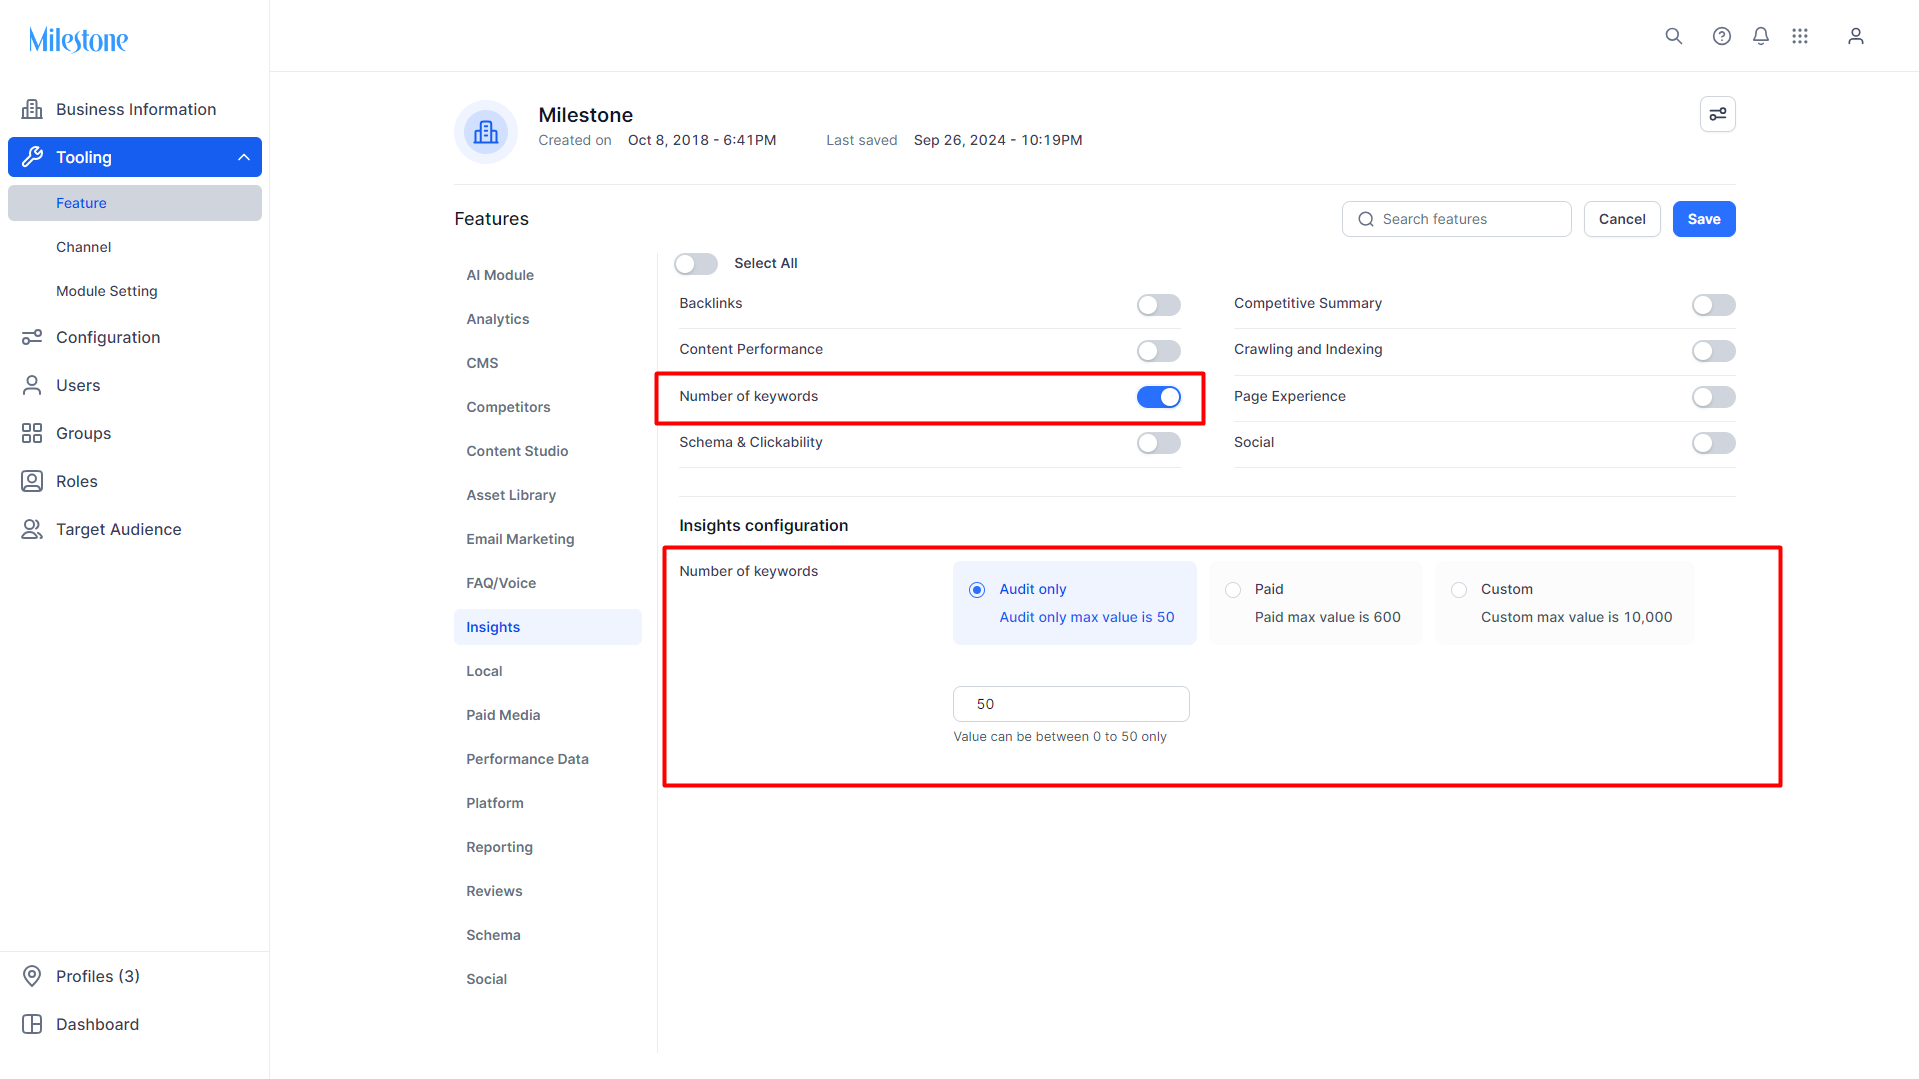Click the Business Information building icon
Image resolution: width=1919 pixels, height=1079 pixels.
coord(32,109)
